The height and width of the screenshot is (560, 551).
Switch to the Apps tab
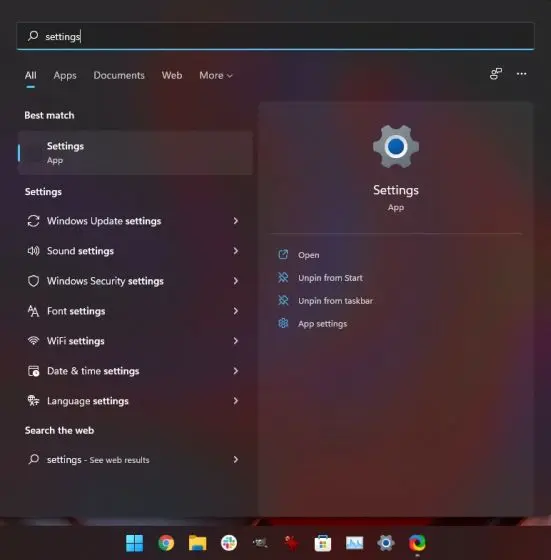click(x=65, y=75)
